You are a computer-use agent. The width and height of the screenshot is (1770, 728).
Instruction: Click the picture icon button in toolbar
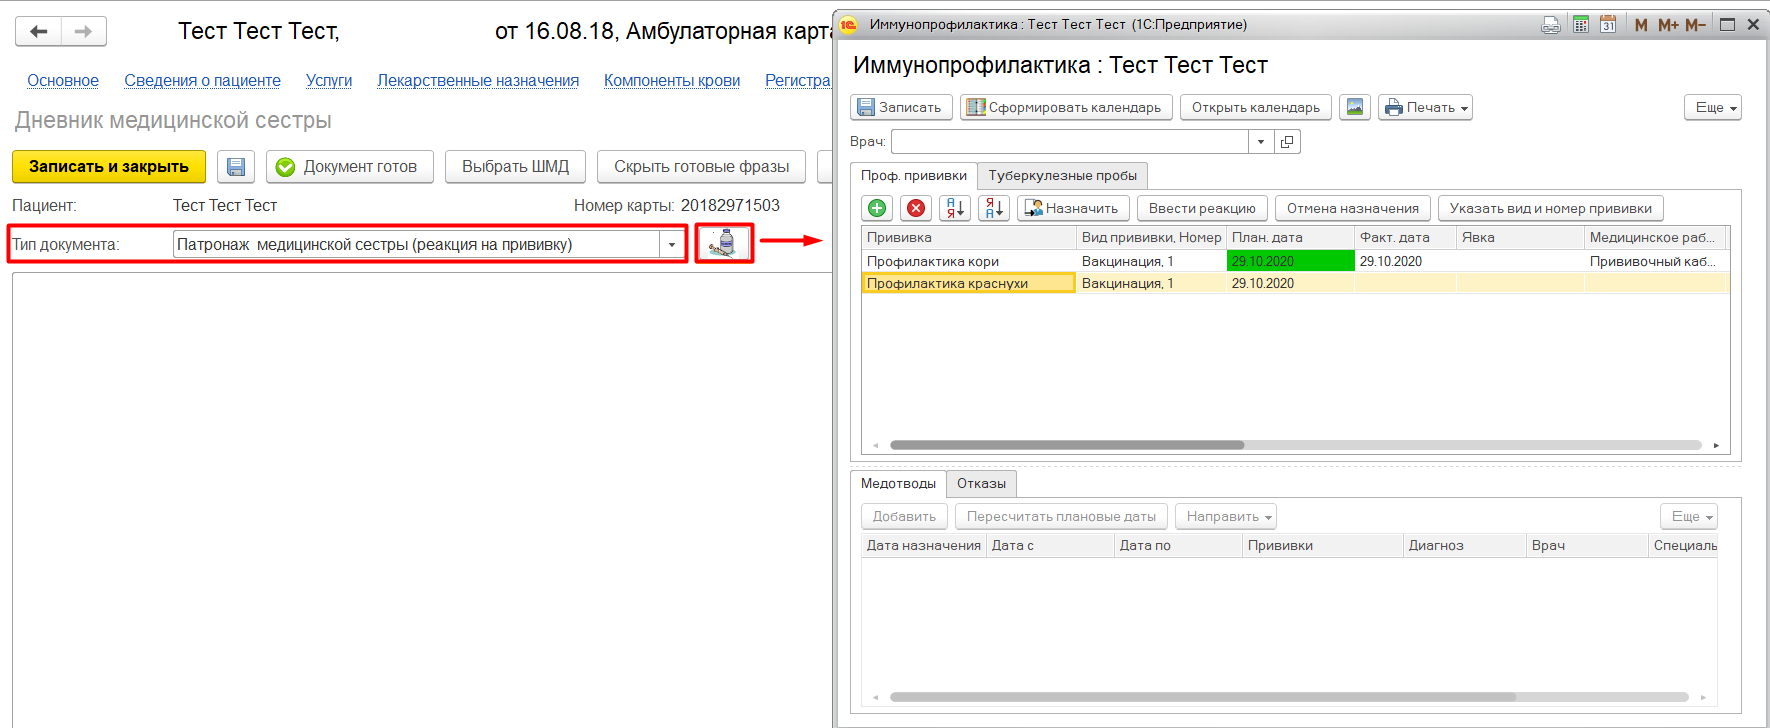point(1355,107)
